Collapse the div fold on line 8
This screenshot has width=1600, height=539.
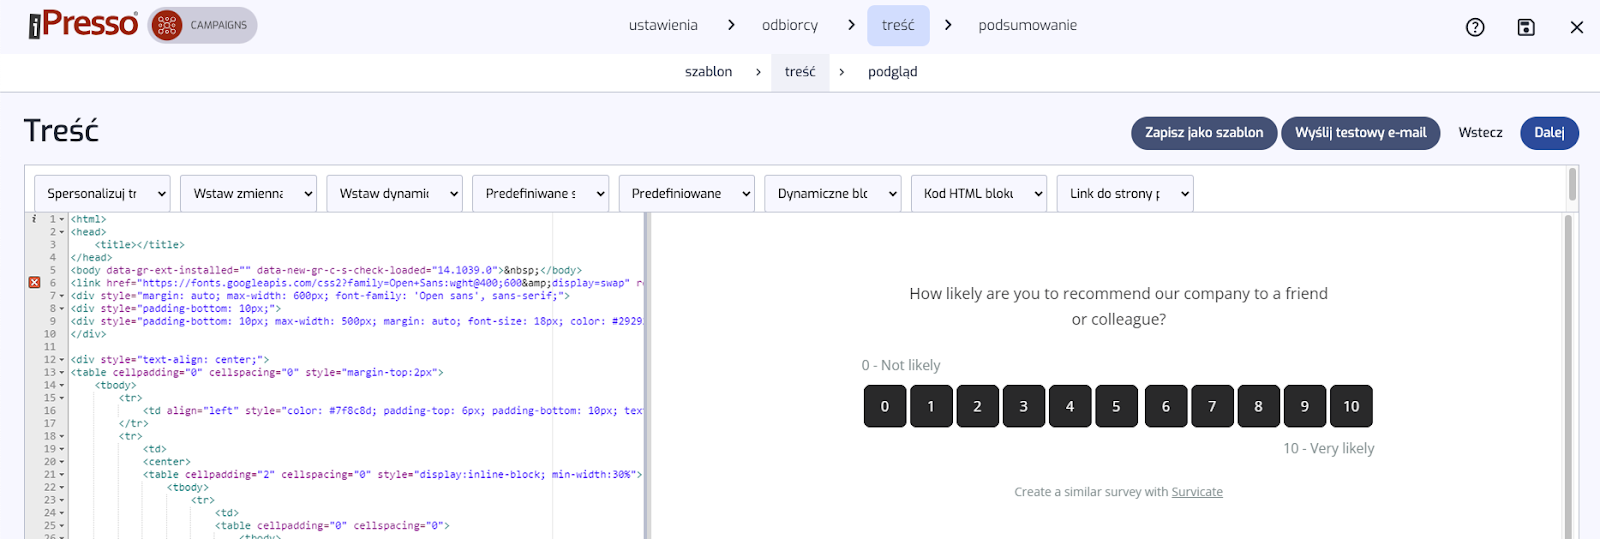(x=62, y=309)
